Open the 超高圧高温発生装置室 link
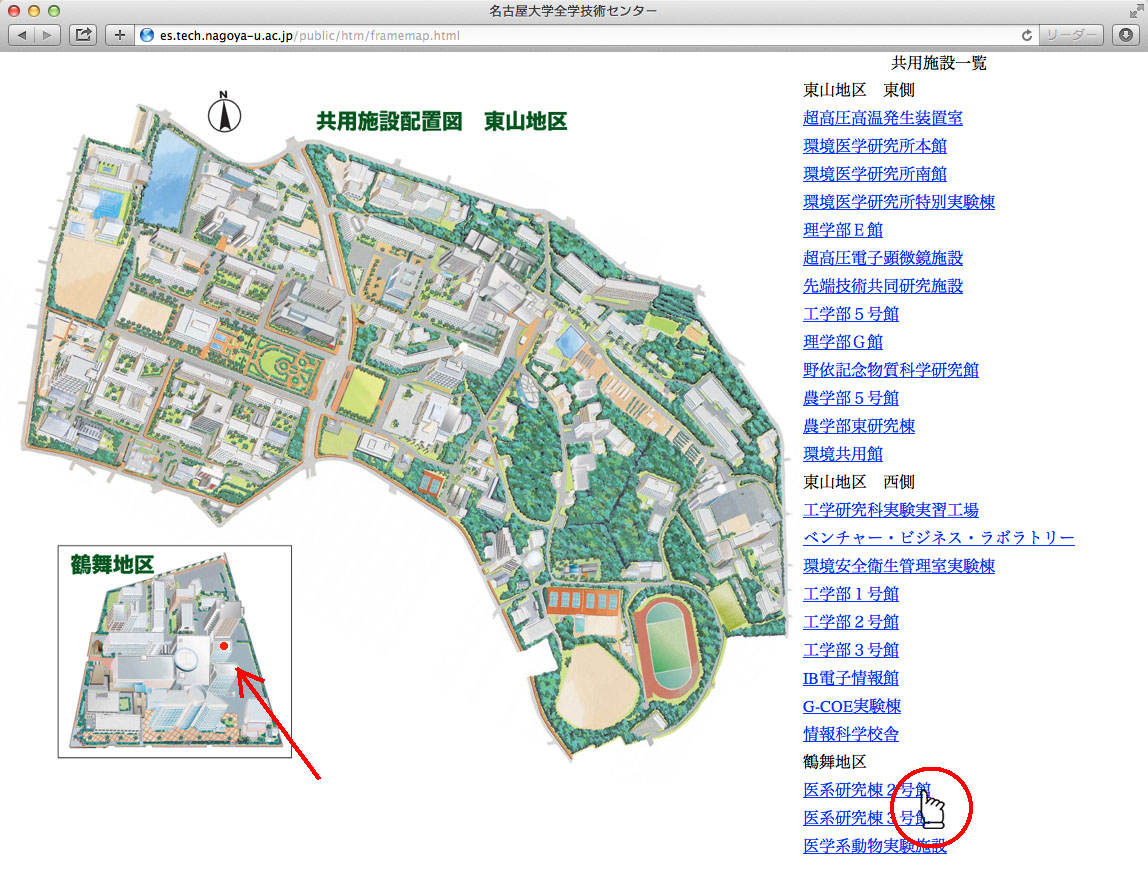Viewport: 1148px width, 875px height. point(882,118)
